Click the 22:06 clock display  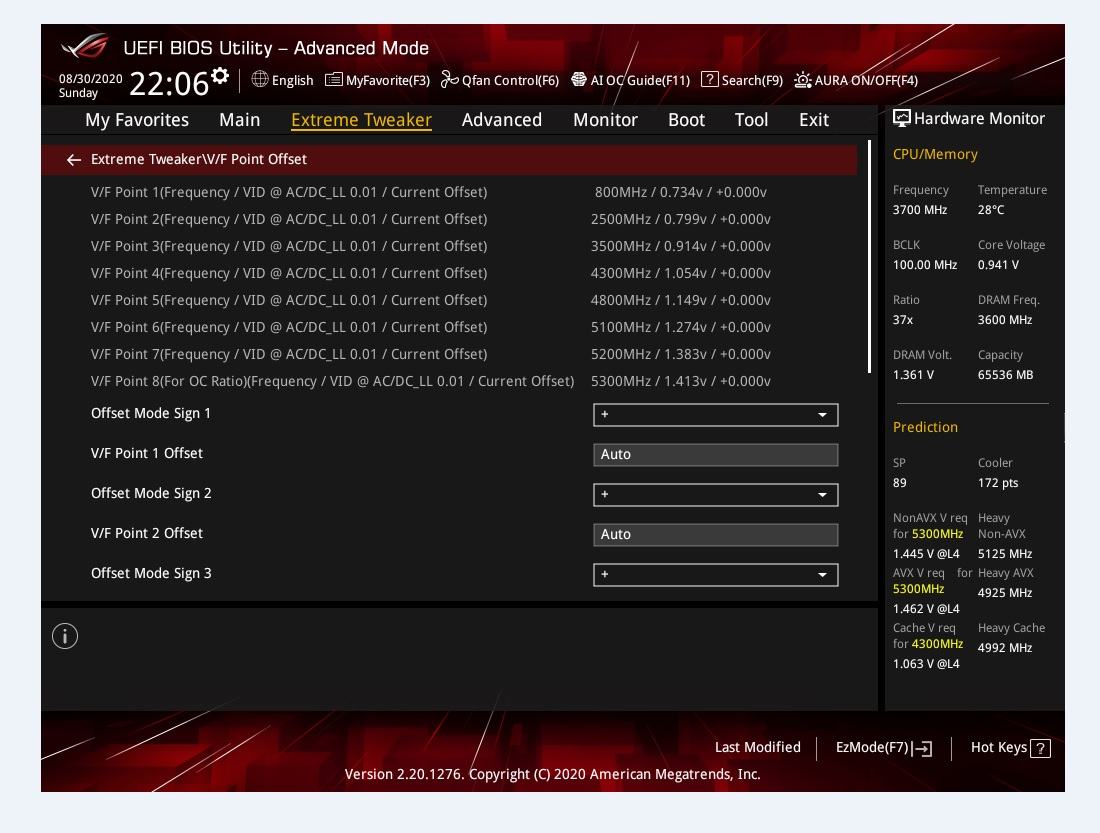click(169, 84)
